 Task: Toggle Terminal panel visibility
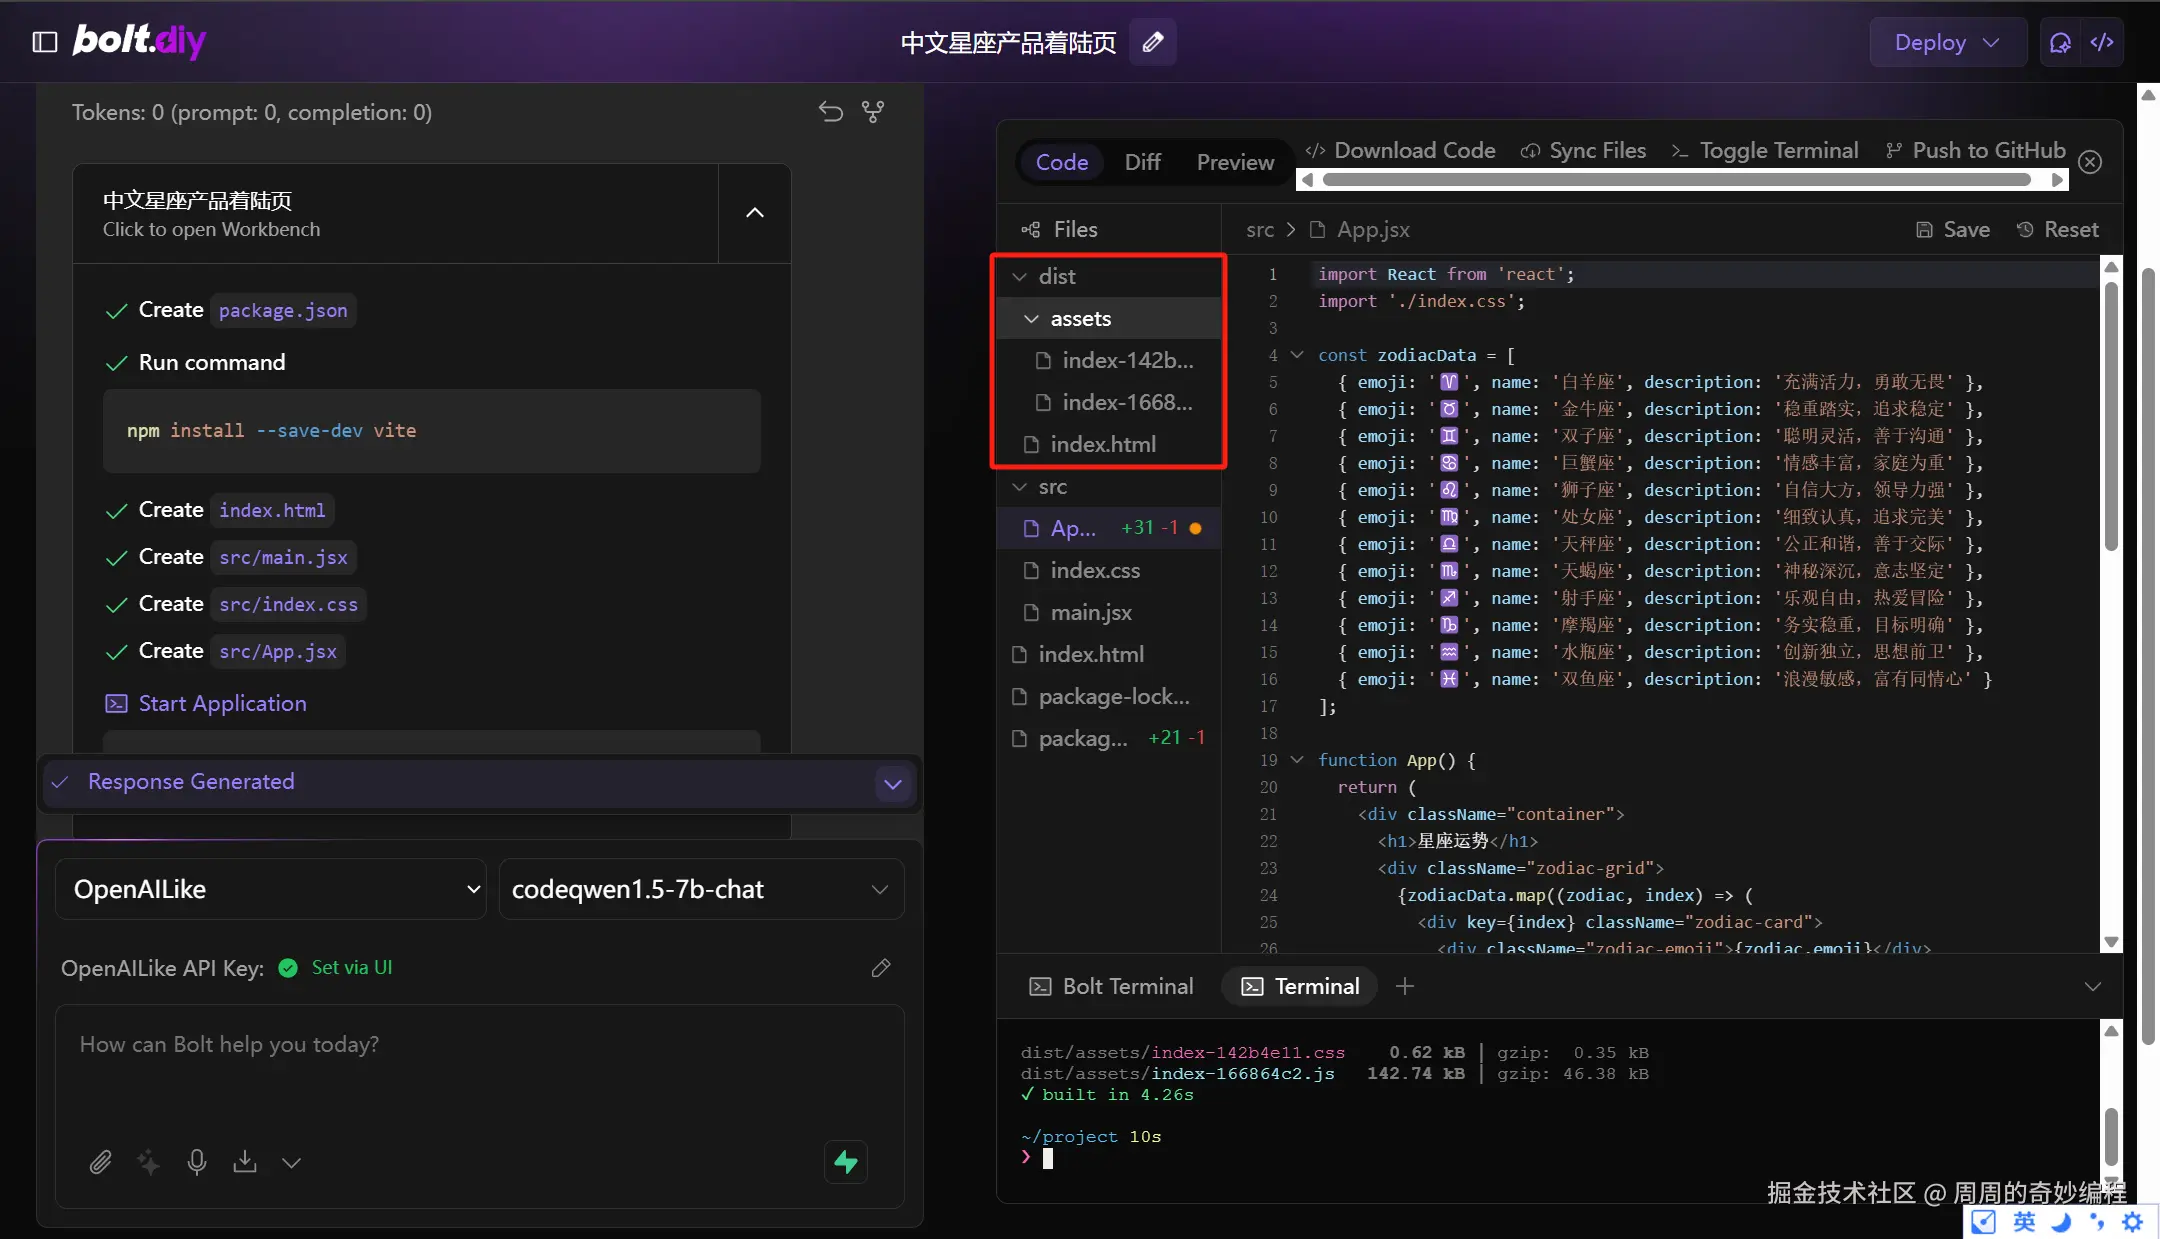pyautogui.click(x=1765, y=150)
